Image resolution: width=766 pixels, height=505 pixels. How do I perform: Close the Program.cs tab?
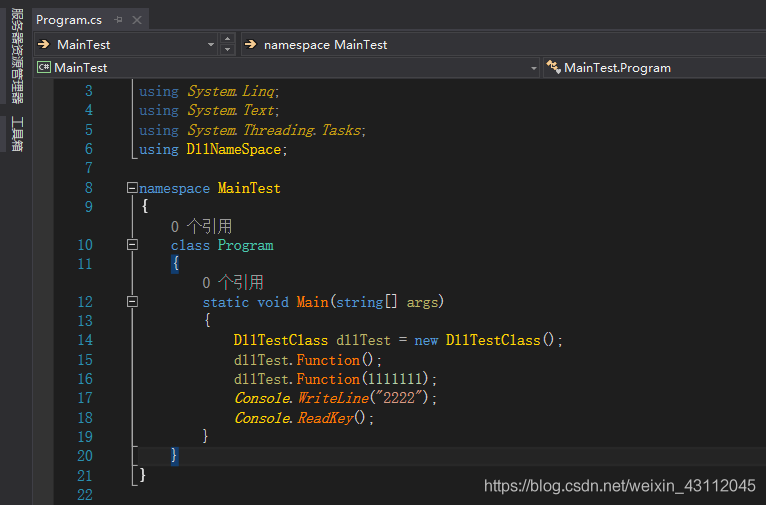137,20
